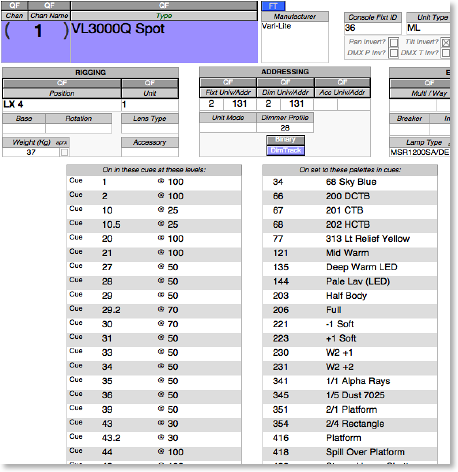Select palette 135 Deep Warm LED row
The height and width of the screenshot is (472, 458).
point(350,267)
